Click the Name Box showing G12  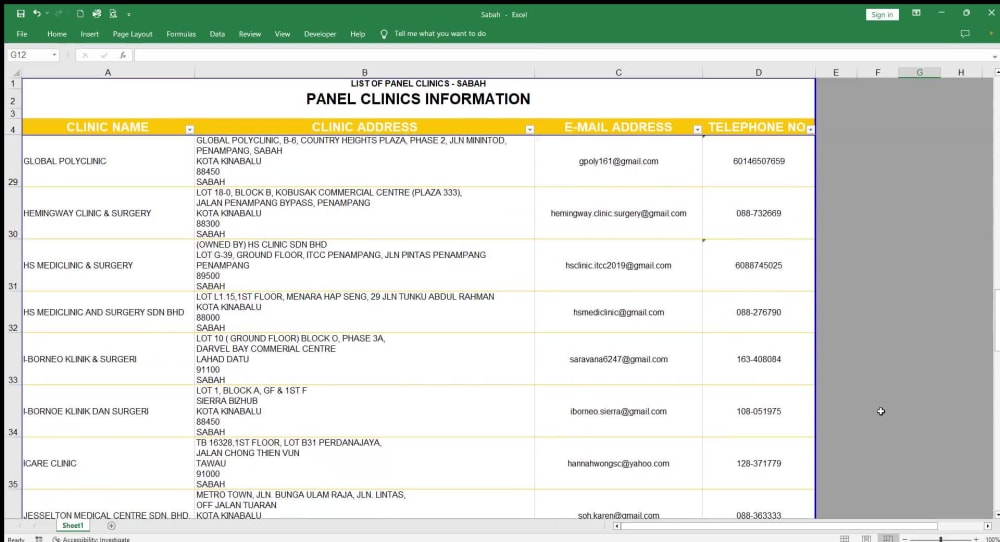(x=29, y=55)
